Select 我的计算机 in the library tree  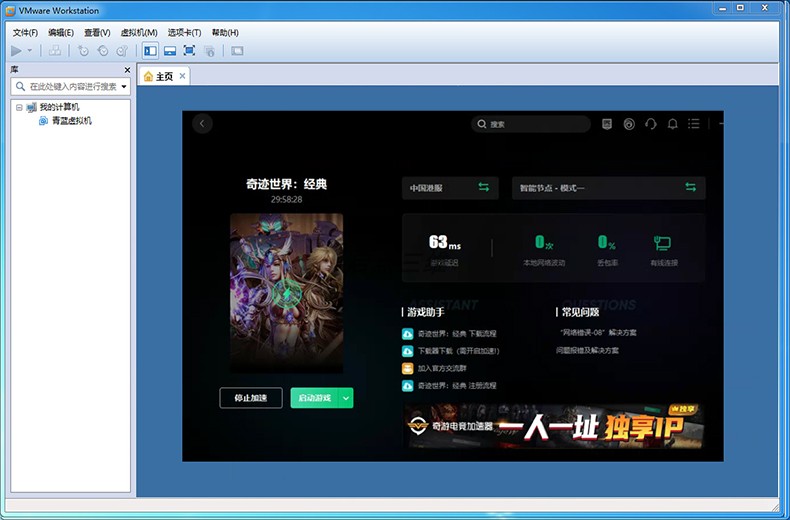click(x=59, y=107)
